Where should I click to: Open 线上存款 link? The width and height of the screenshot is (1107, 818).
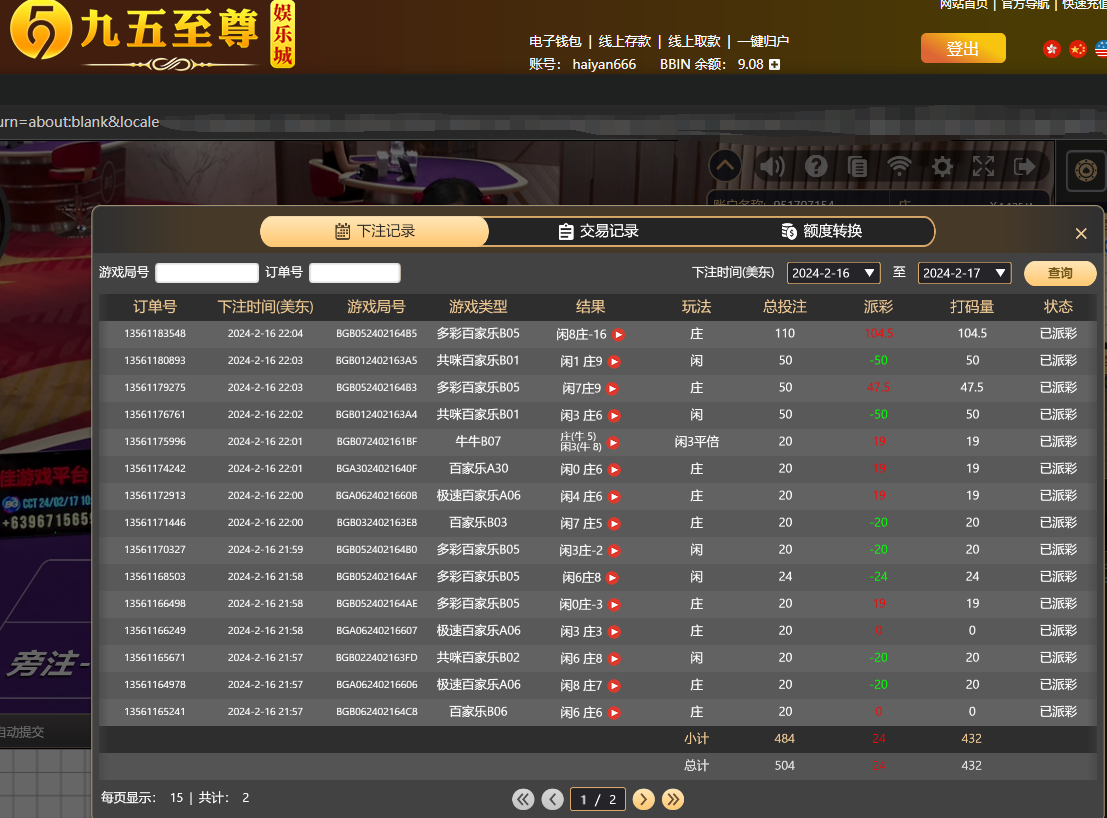(625, 41)
